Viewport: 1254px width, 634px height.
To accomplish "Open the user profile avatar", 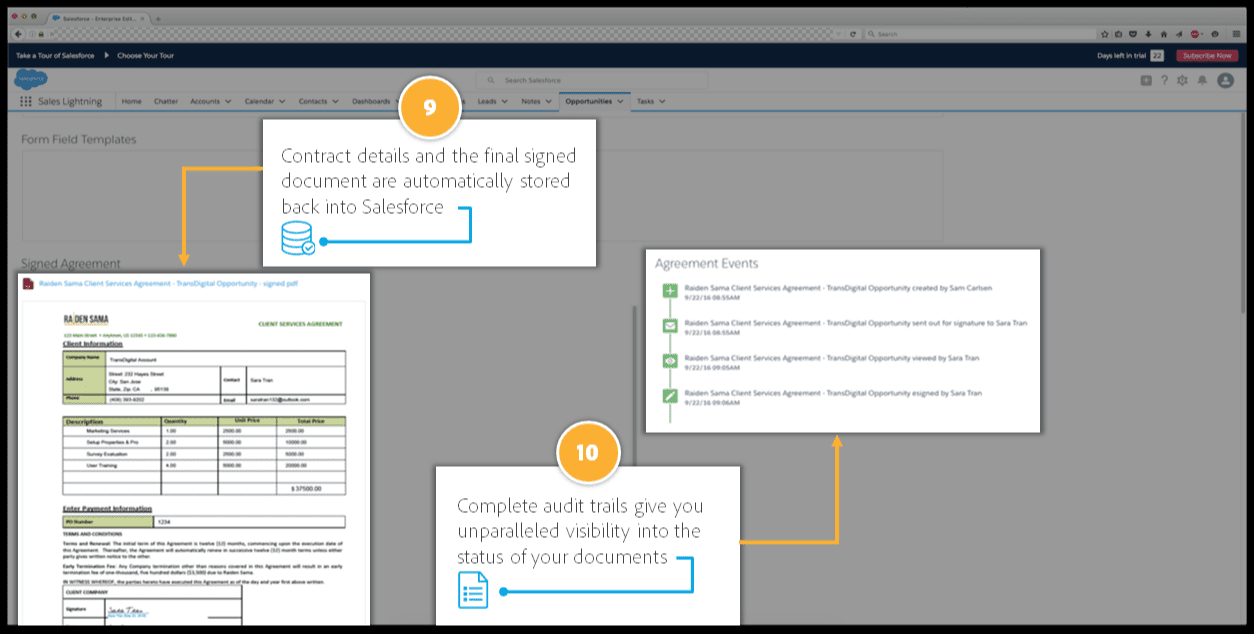I will (1225, 80).
